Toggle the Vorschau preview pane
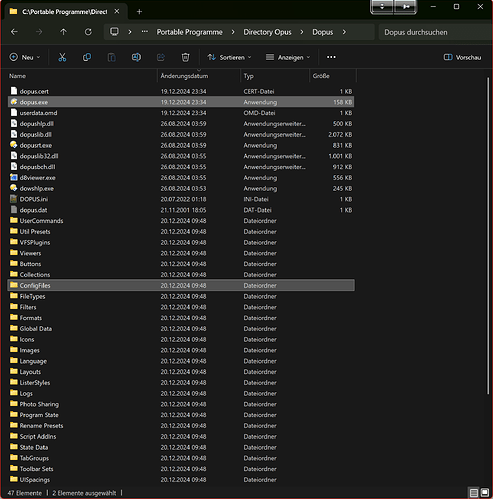The height and width of the screenshot is (499, 493). pyautogui.click(x=462, y=57)
